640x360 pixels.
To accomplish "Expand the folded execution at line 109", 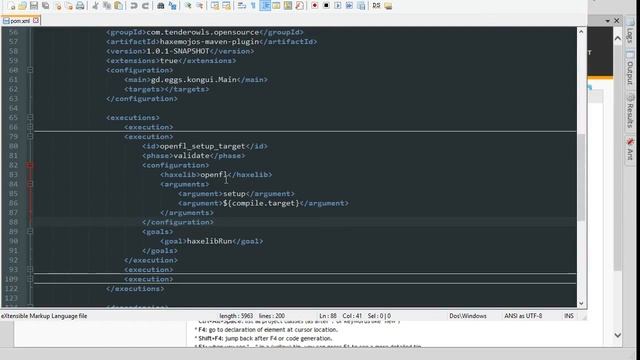I will click(30, 279).
